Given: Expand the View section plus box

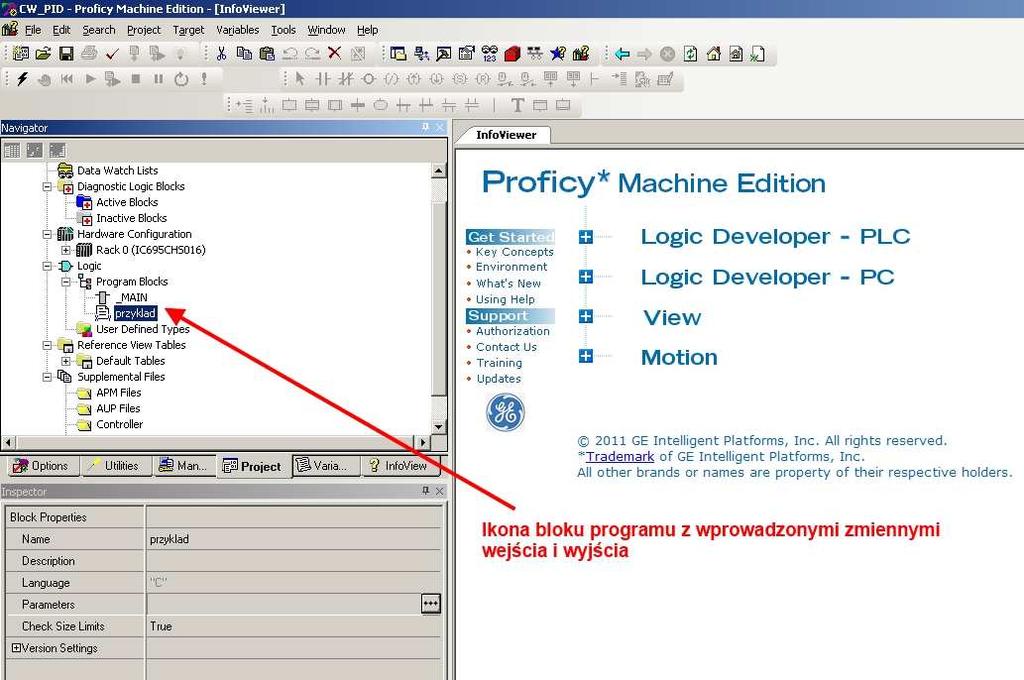Looking at the screenshot, I should pyautogui.click(x=586, y=317).
